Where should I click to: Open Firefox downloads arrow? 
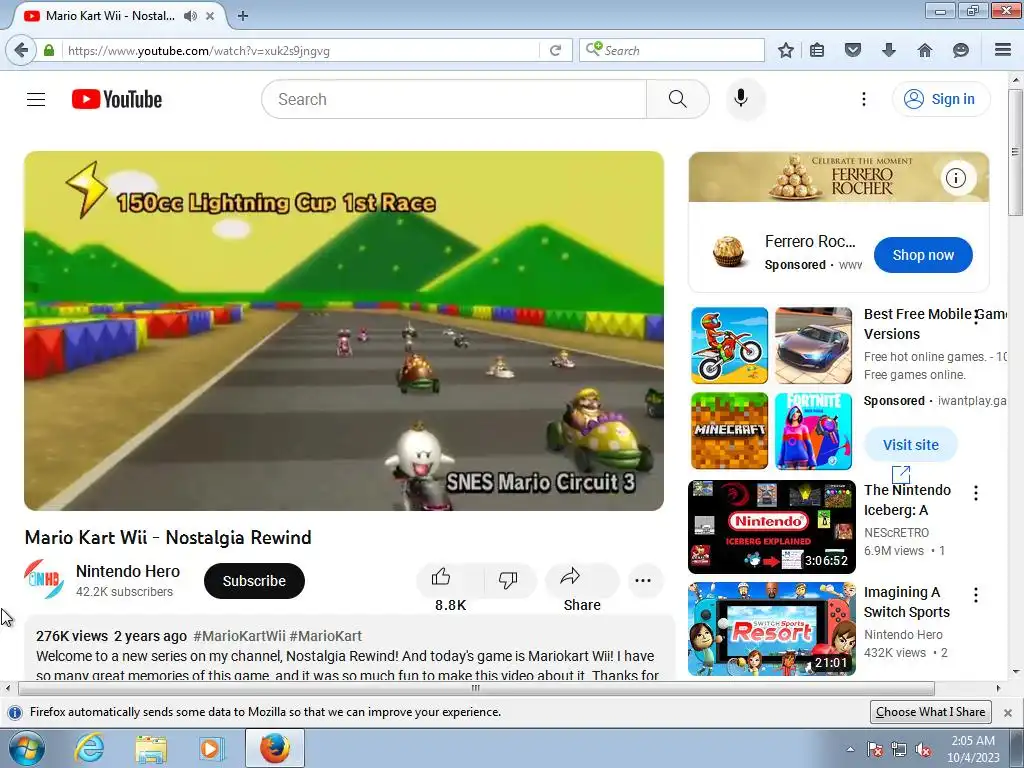coord(889,50)
